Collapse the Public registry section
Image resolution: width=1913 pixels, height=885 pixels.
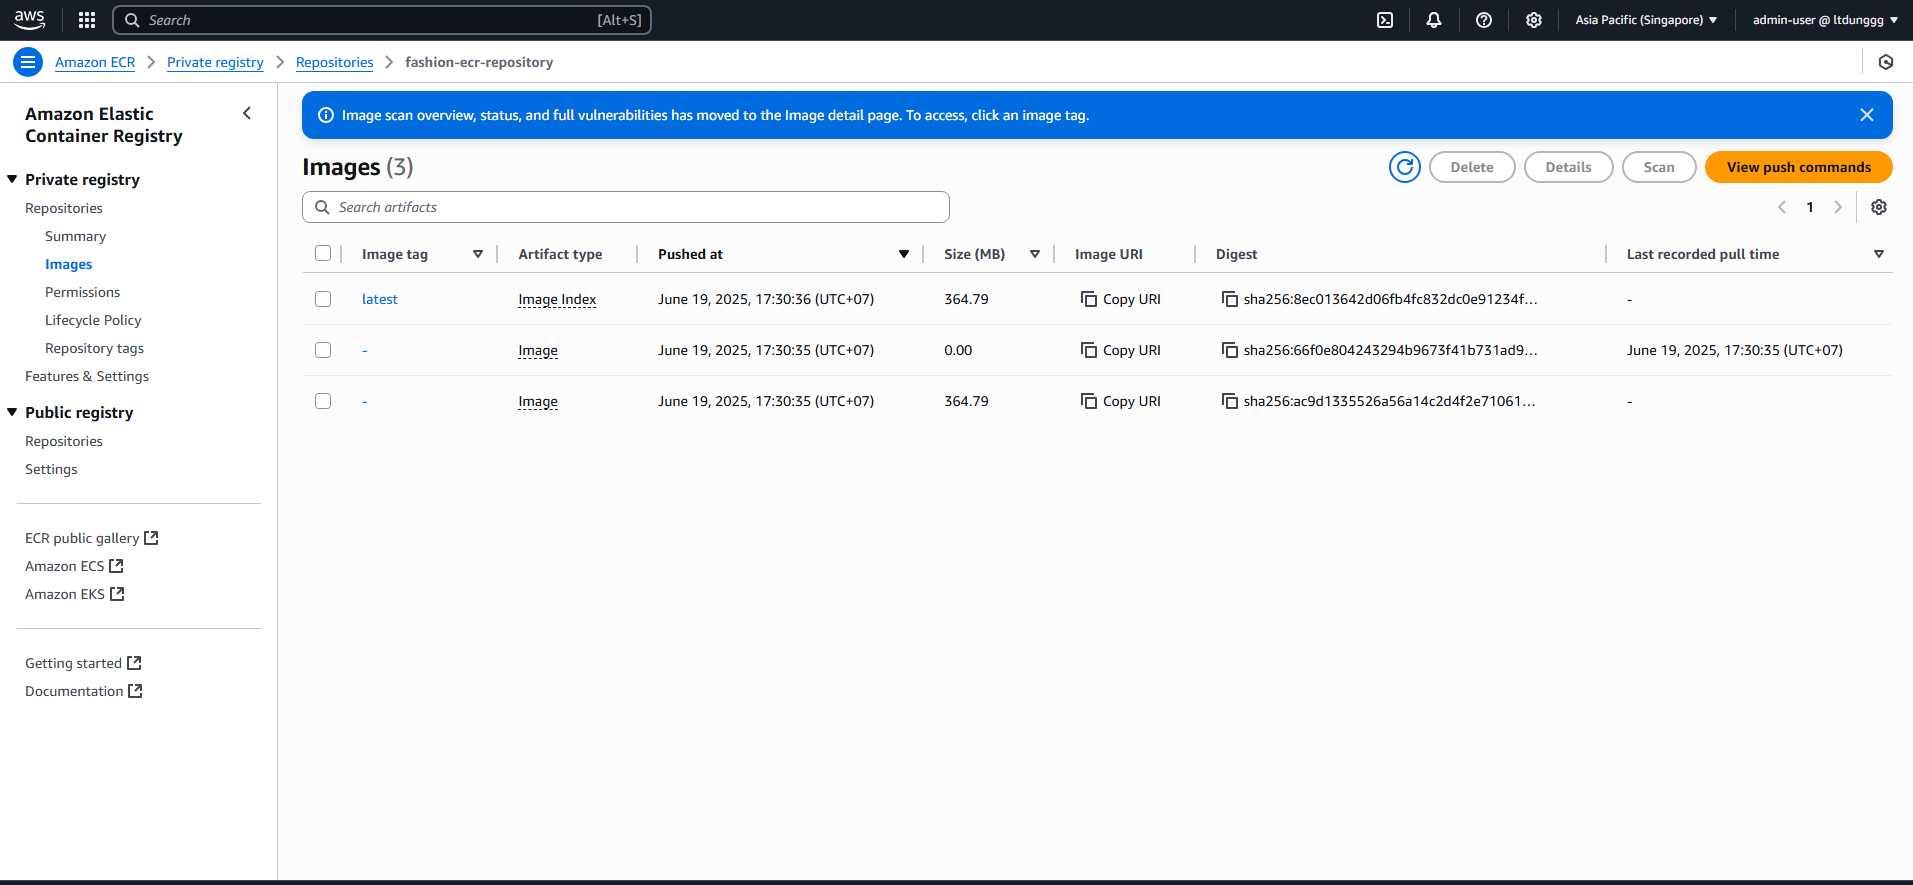coord(12,412)
